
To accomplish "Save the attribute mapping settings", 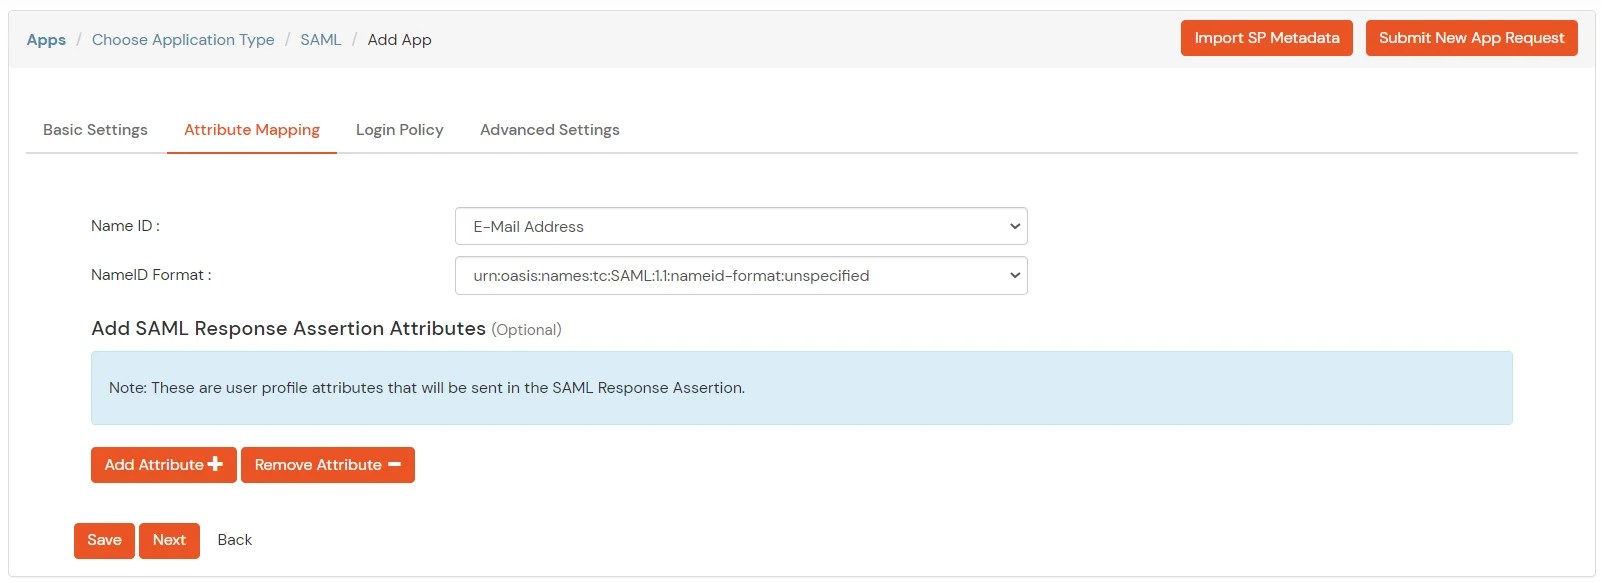I will pyautogui.click(x=104, y=540).
